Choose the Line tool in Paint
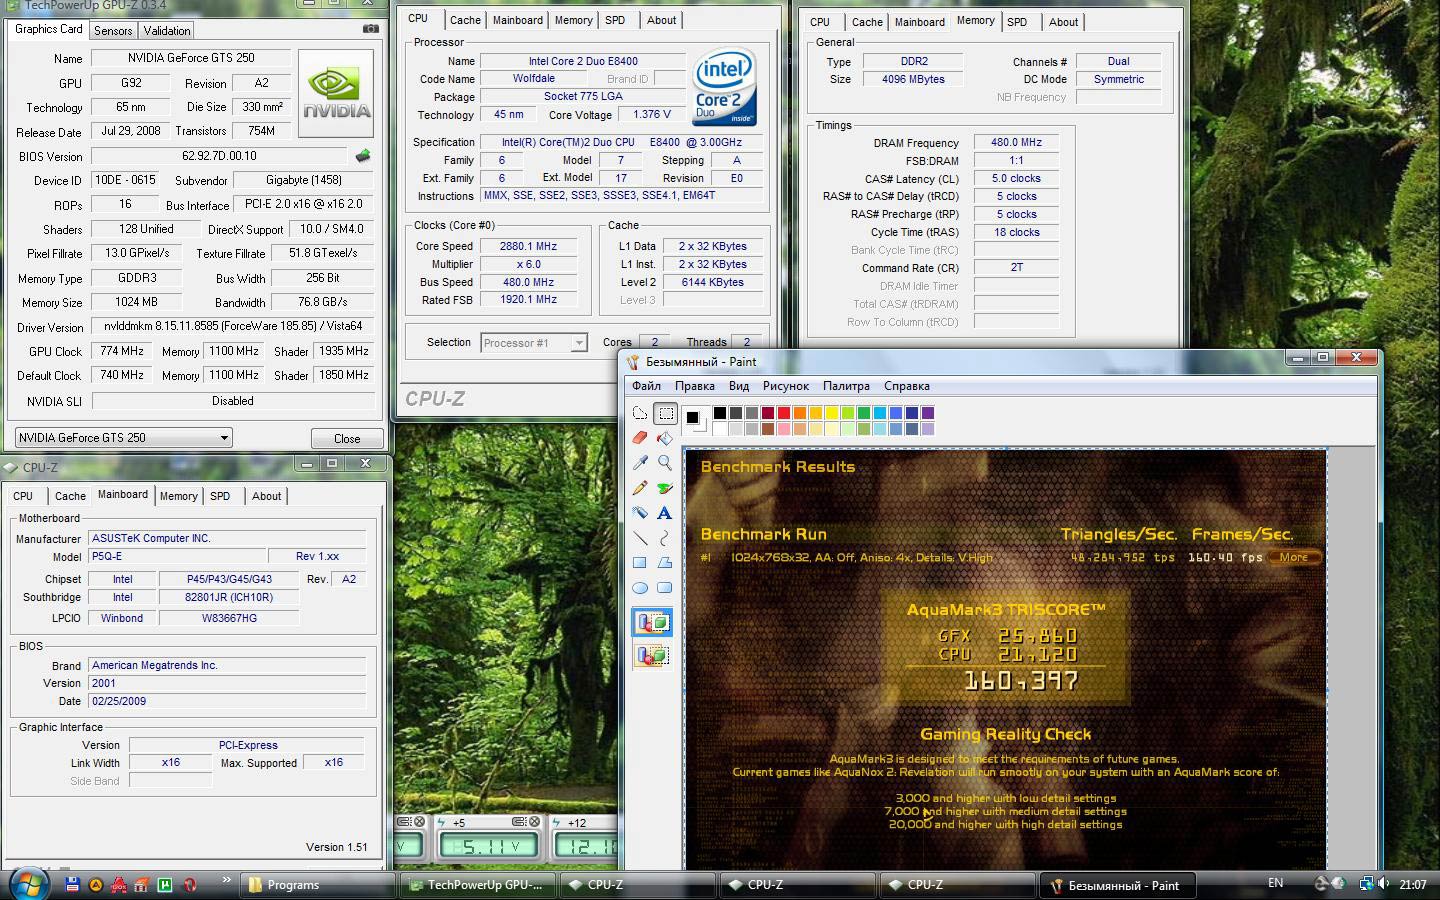 tap(640, 538)
